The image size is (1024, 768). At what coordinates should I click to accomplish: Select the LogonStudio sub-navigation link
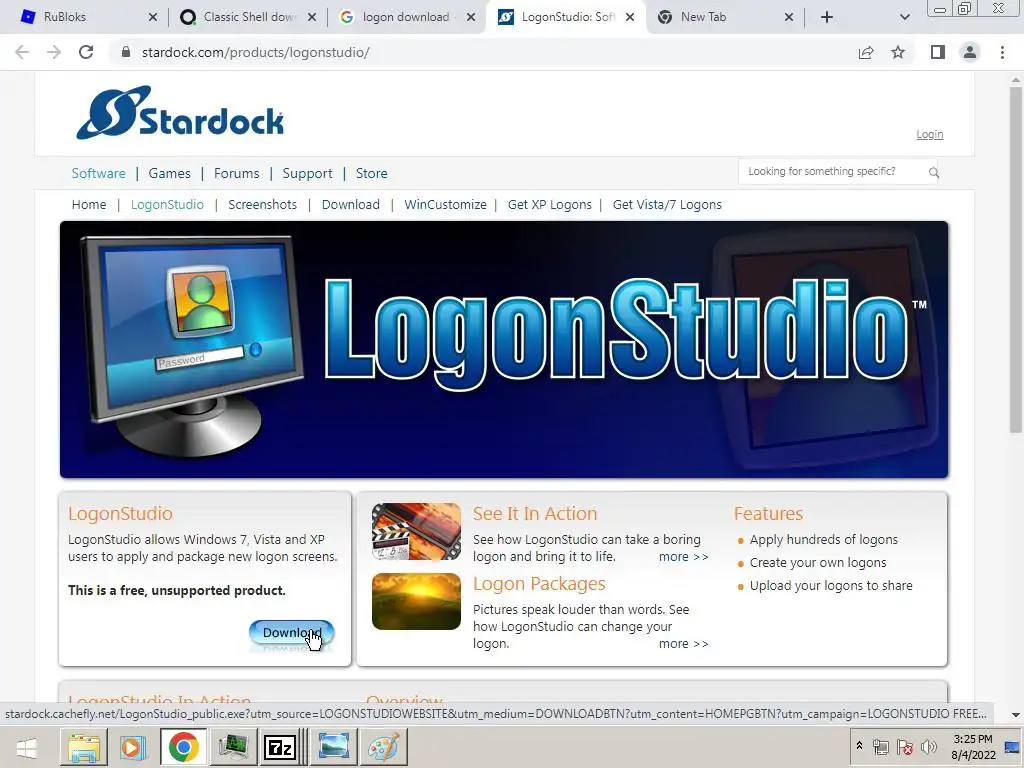(x=167, y=204)
